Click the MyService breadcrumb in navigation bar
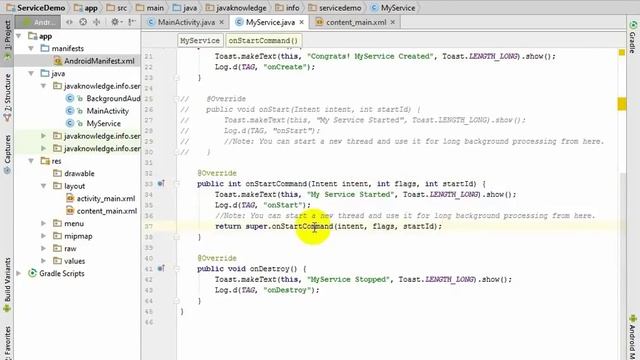The width and height of the screenshot is (640, 360). 393,8
